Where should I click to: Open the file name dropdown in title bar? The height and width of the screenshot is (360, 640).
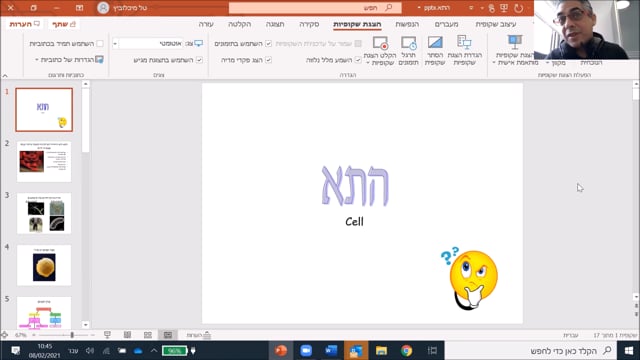click(419, 8)
